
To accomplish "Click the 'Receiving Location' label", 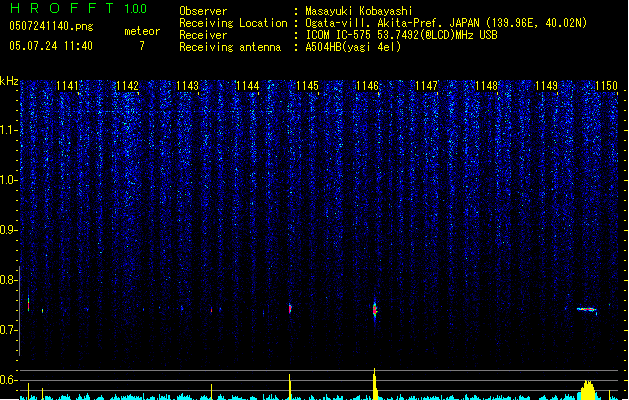I will click(233, 23).
